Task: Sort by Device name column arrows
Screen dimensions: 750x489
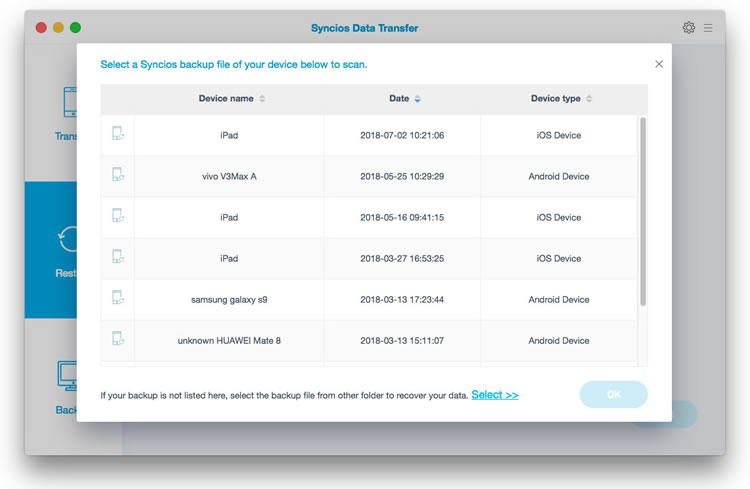Action: [x=262, y=99]
